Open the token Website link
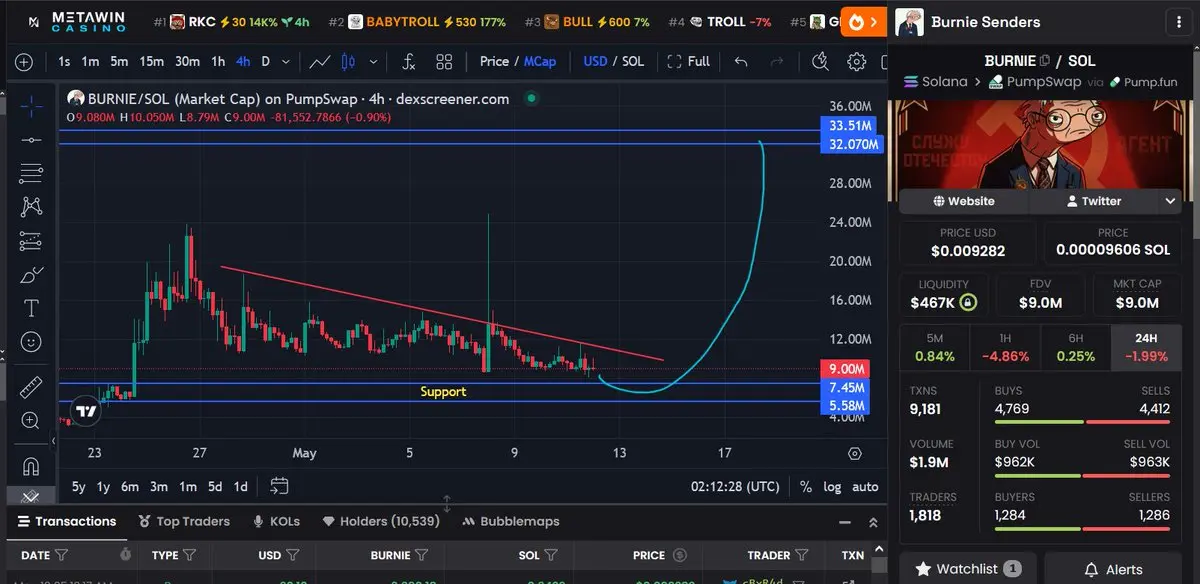This screenshot has height=584, width=1200. click(964, 201)
